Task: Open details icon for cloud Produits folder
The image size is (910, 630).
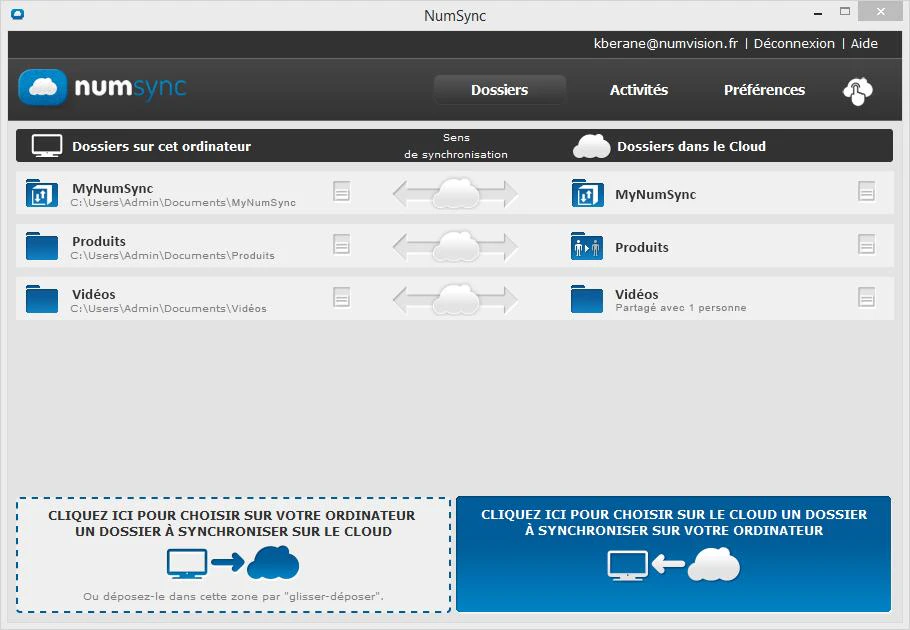Action: [x=866, y=244]
